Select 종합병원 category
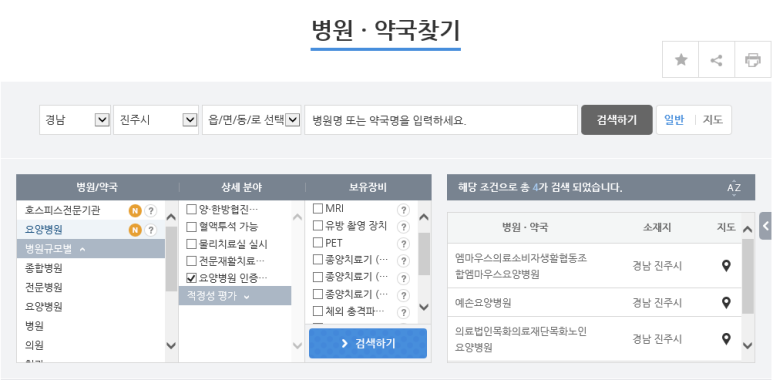The width and height of the screenshot is (773, 380). [44, 269]
